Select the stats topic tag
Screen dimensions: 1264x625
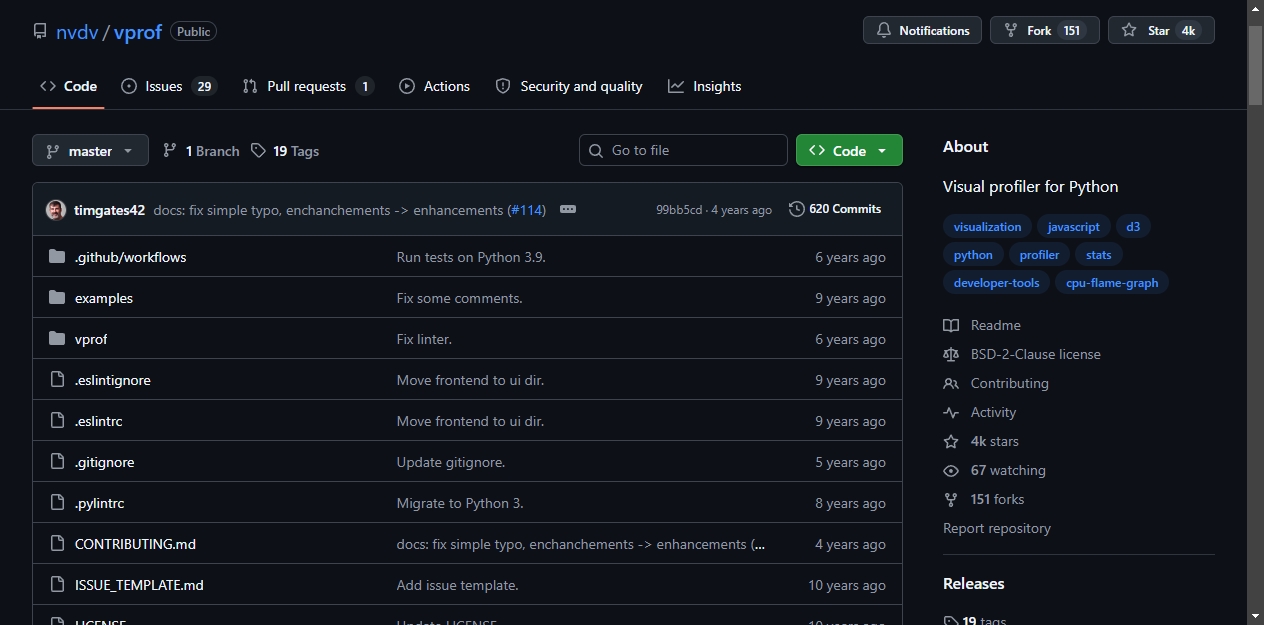[1099, 255]
